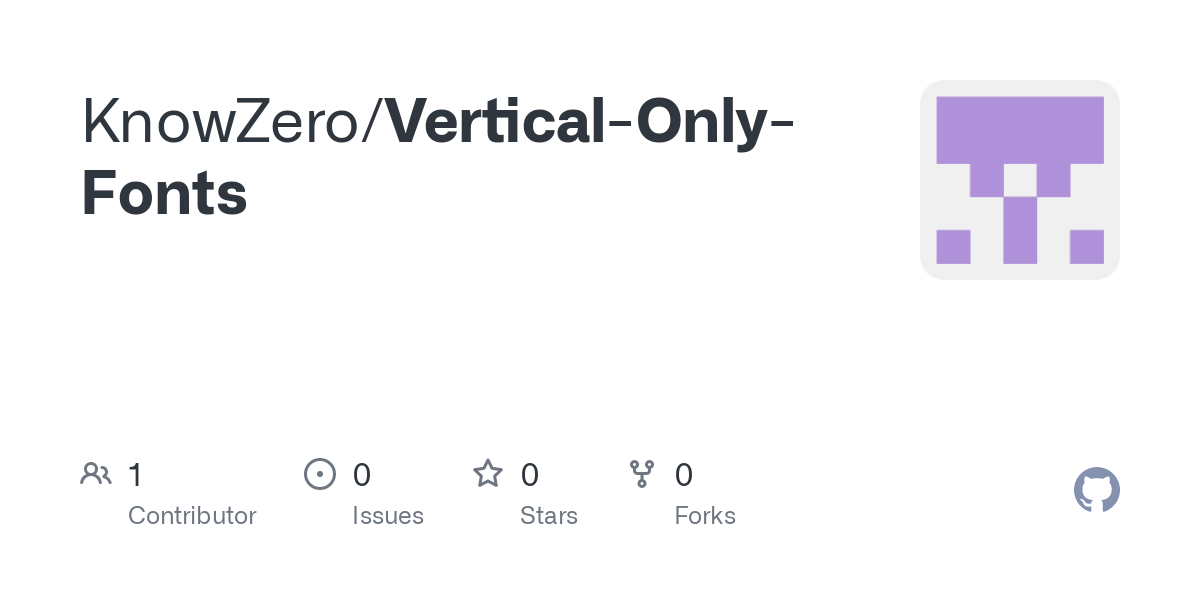Screen dimensions: 1200x600
Task: Click the Stars star icon
Action: click(x=488, y=473)
